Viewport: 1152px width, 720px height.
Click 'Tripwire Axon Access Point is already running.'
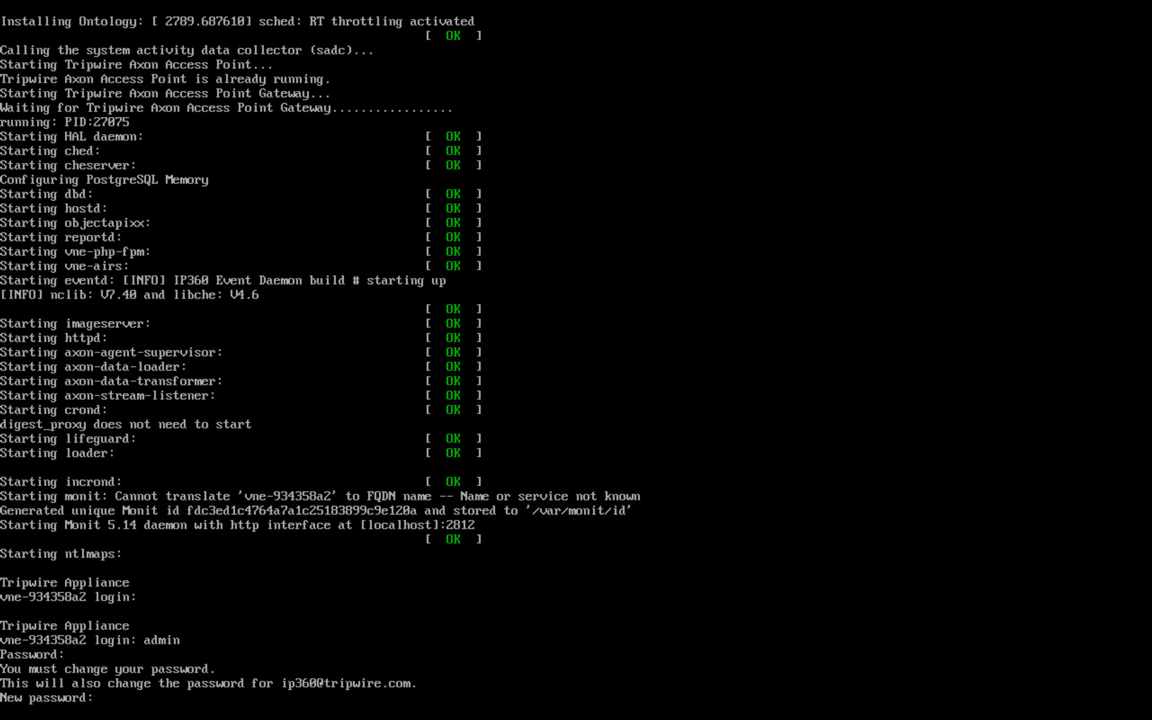tap(165, 79)
